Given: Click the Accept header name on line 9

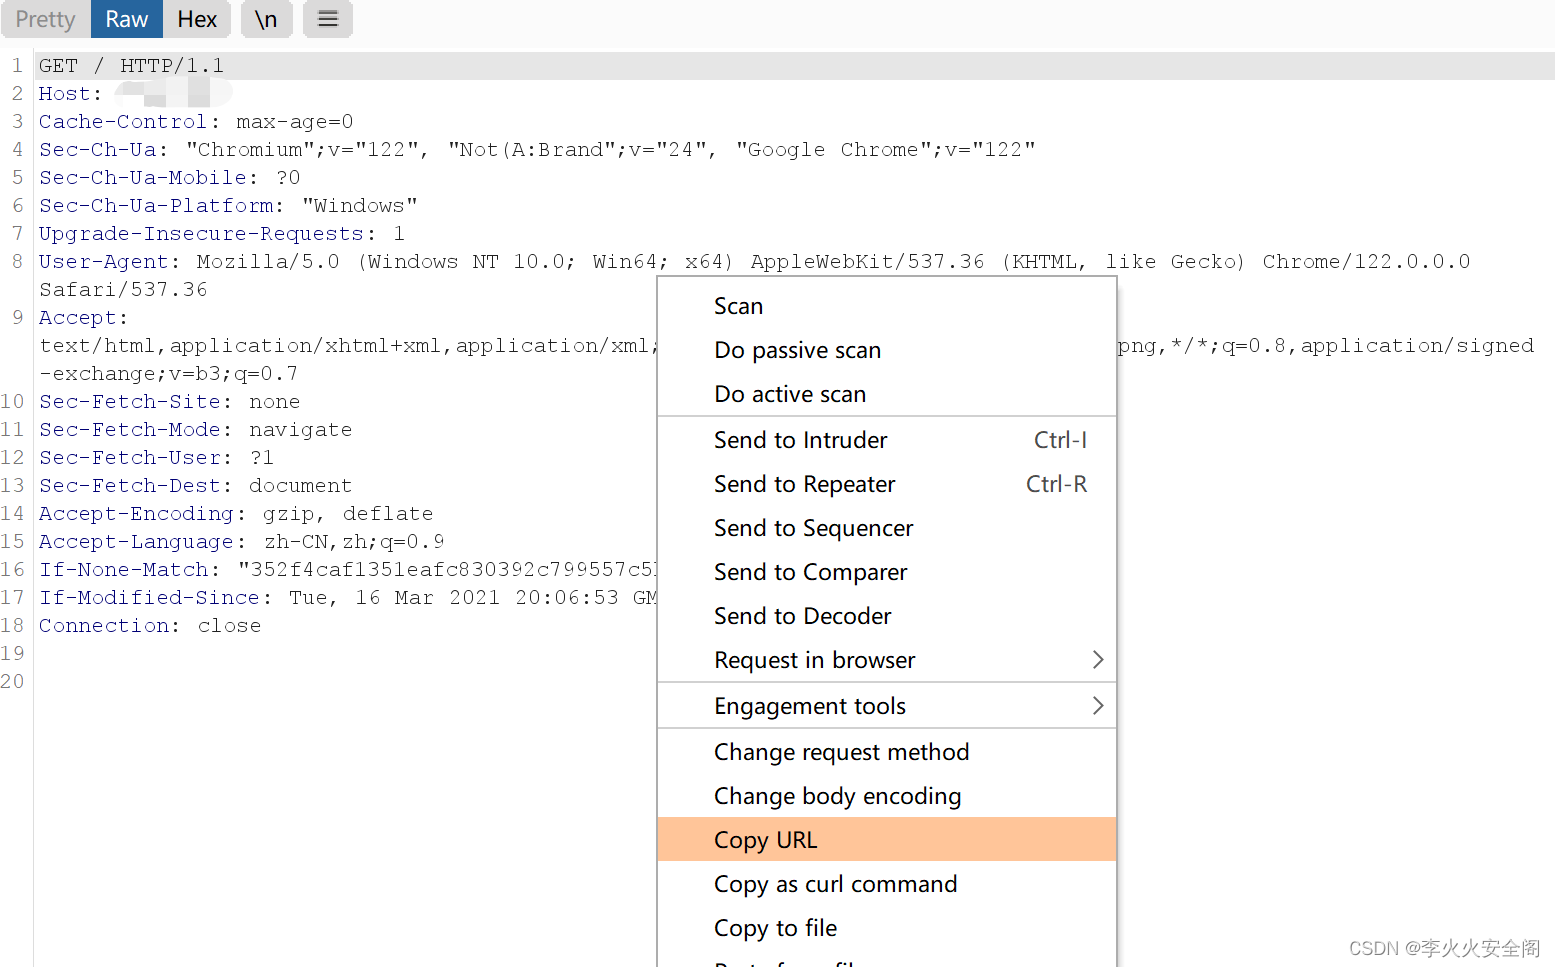Looking at the screenshot, I should click(78, 318).
